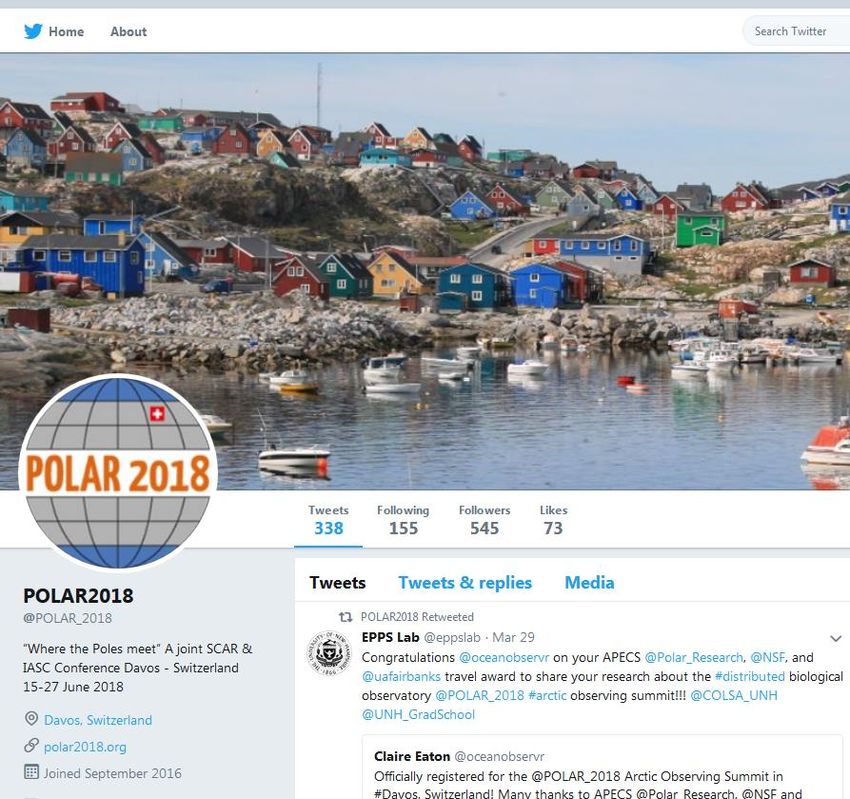This screenshot has width=850, height=799.
Task: View the 545 Followers list
Action: [484, 520]
